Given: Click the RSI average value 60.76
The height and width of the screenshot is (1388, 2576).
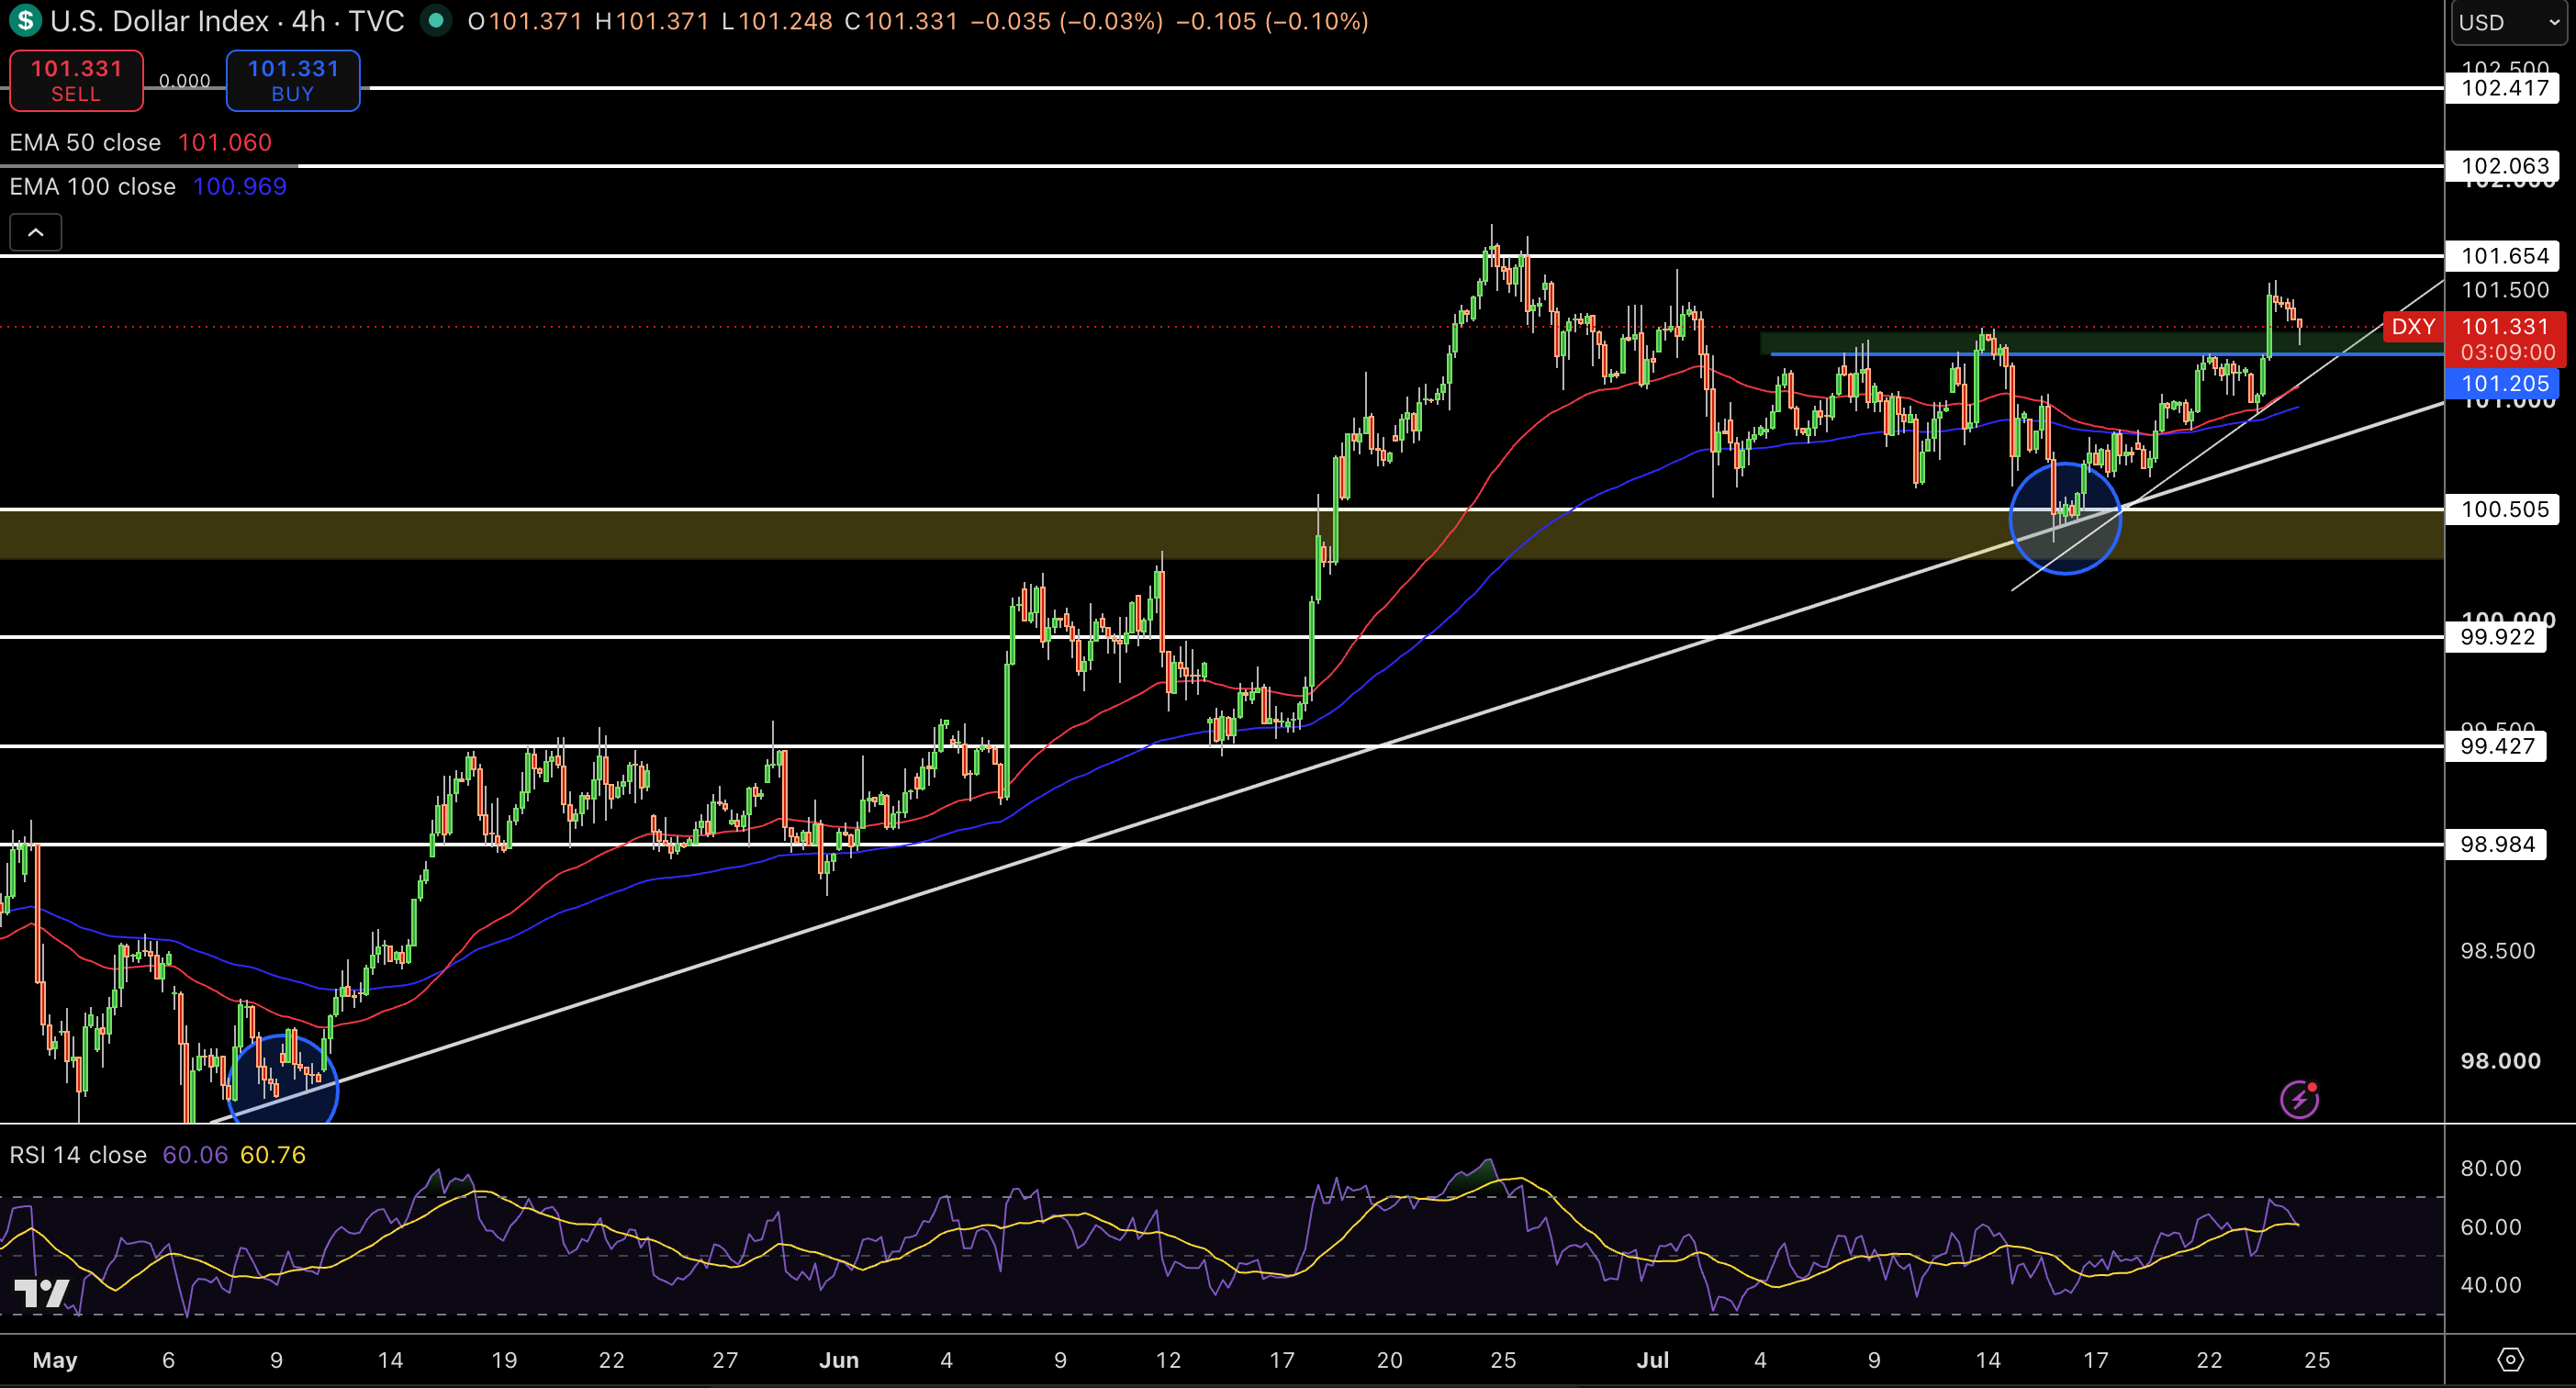Looking at the screenshot, I should click(x=273, y=1155).
